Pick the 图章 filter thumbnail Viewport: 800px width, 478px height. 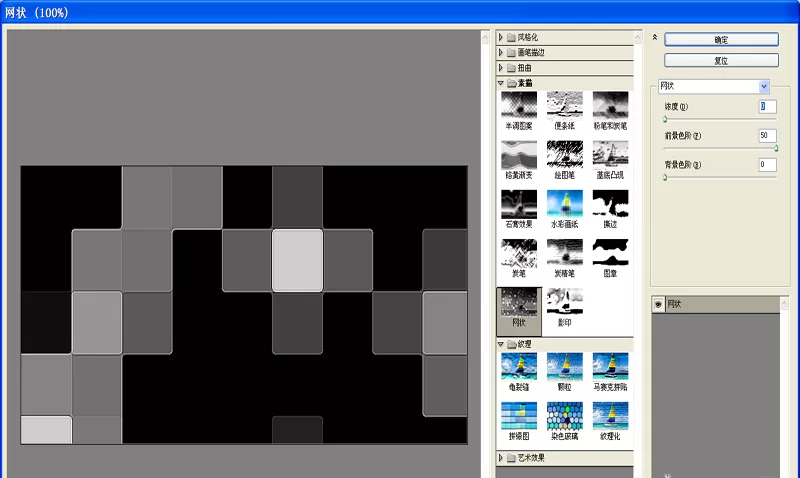[x=610, y=253]
